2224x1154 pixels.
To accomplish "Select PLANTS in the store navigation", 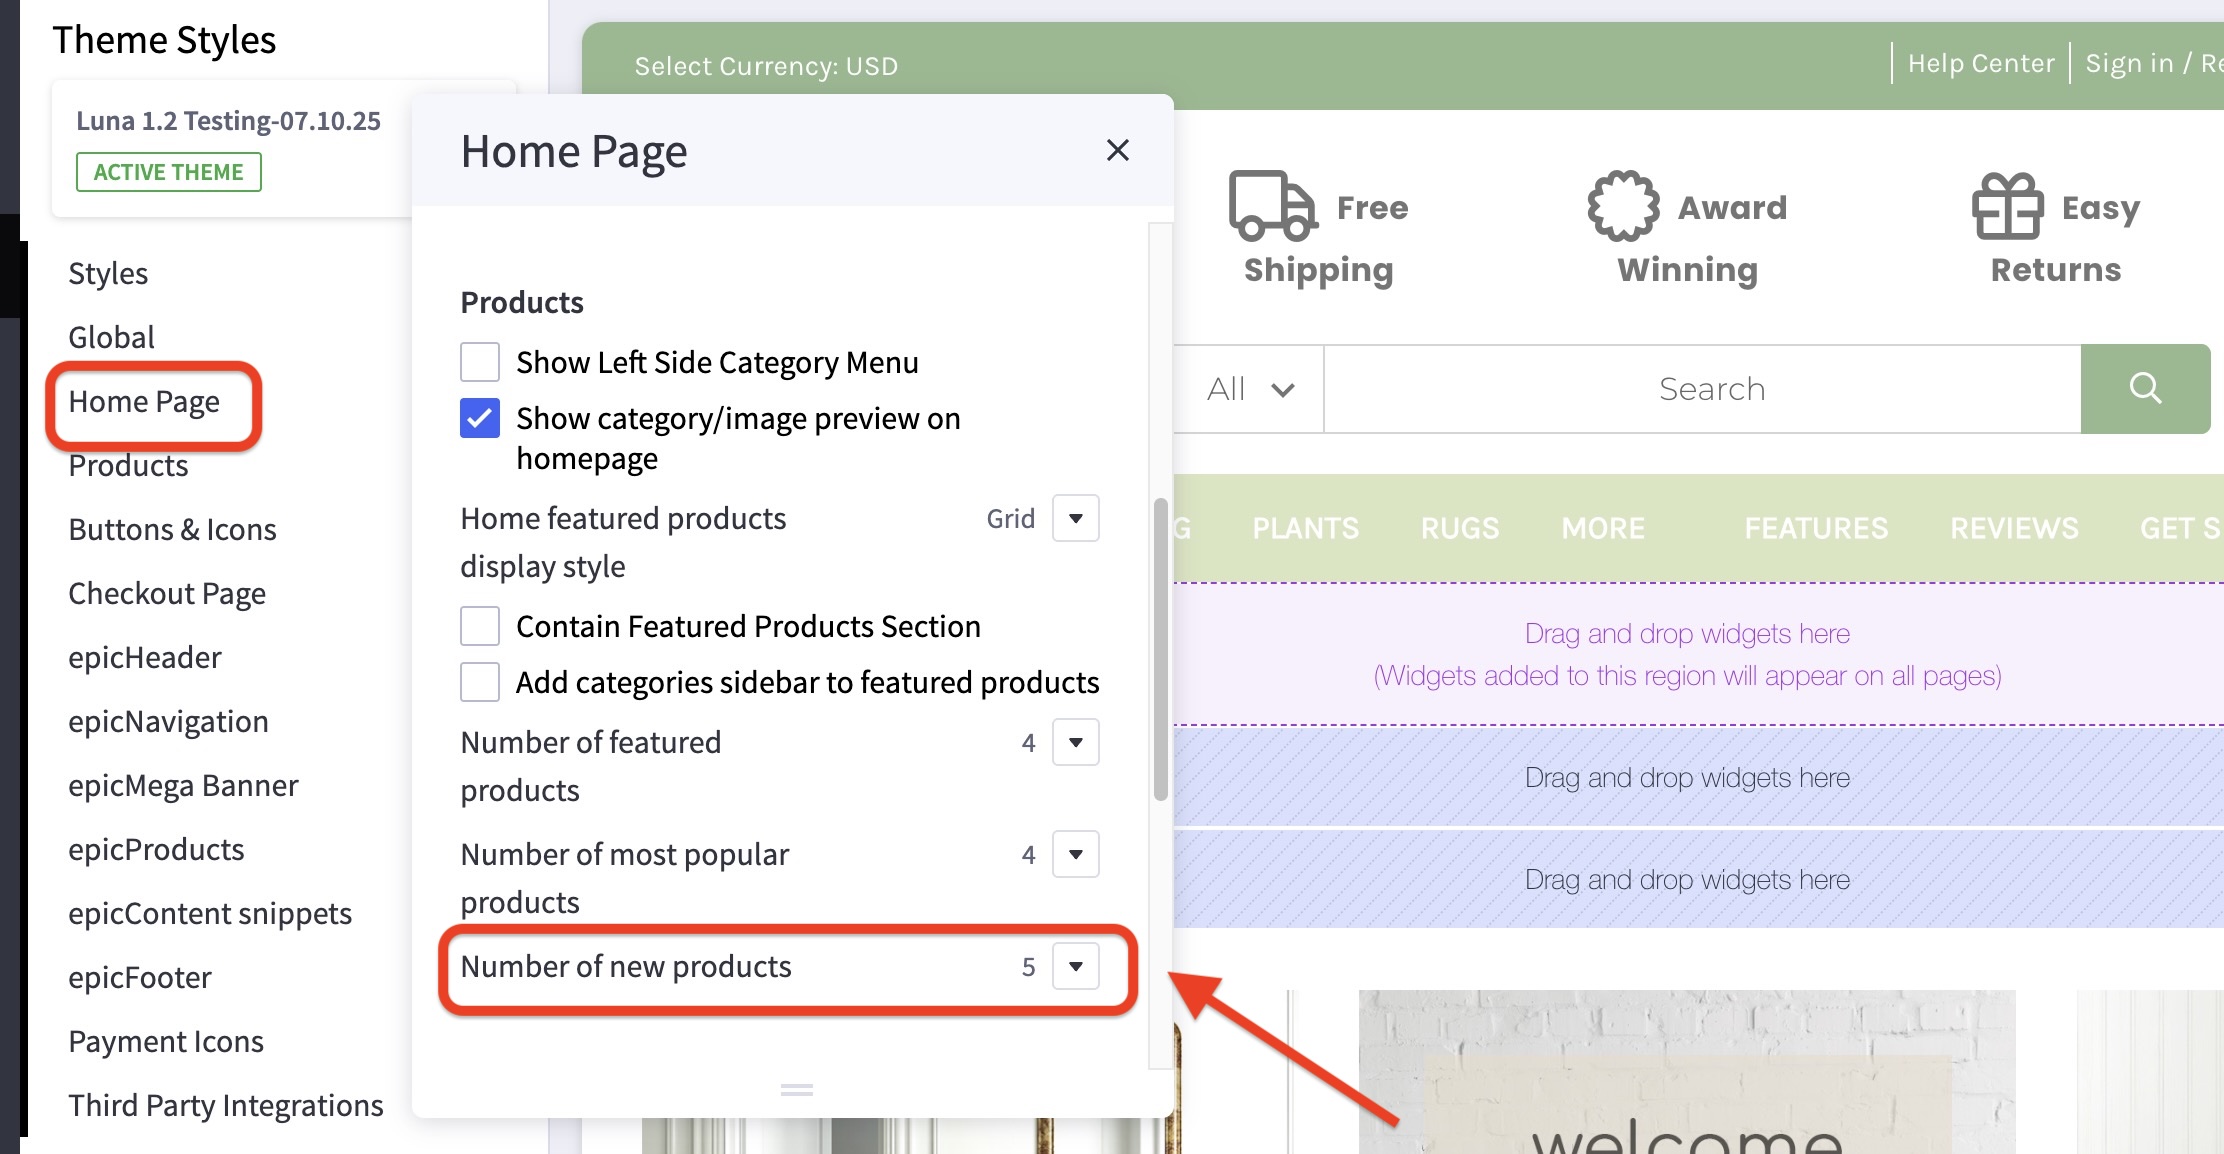I will click(x=1305, y=528).
